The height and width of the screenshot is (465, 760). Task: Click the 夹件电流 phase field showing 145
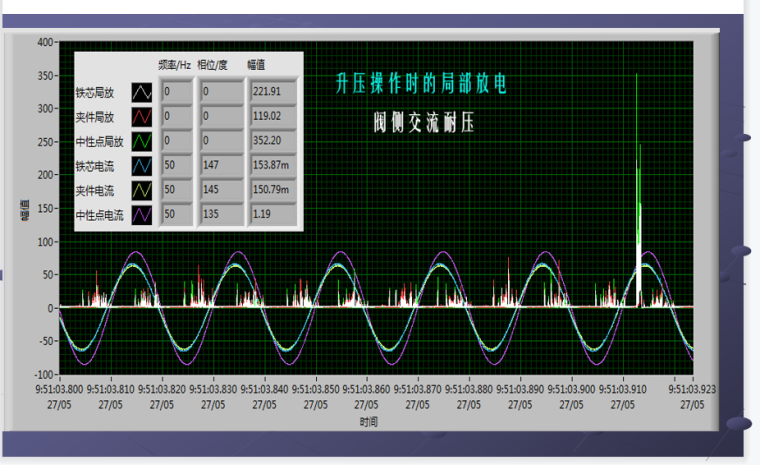coord(220,189)
